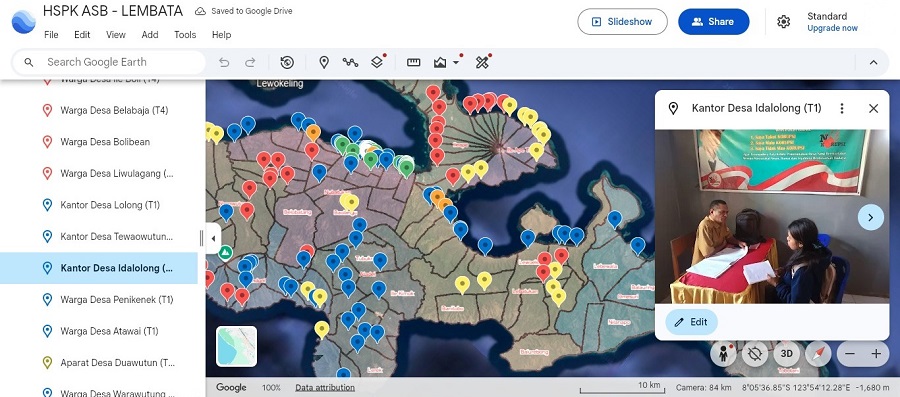This screenshot has height=397, width=900.
Task: Open map layers tool in toolbar
Action: (x=377, y=62)
